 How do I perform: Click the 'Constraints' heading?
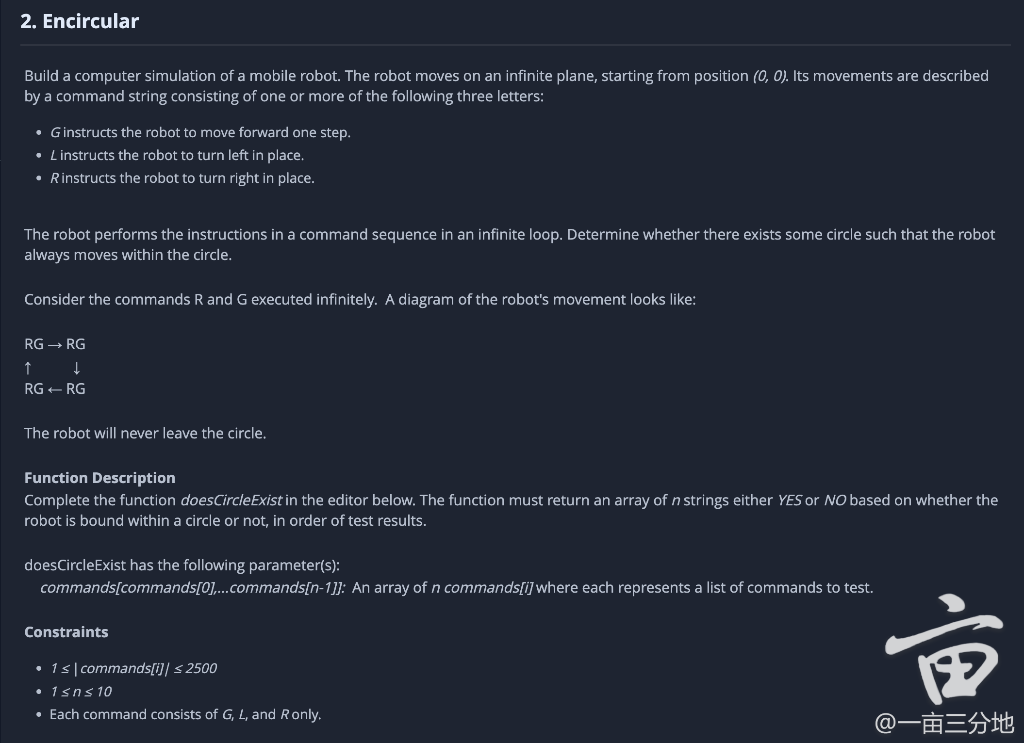(x=66, y=632)
